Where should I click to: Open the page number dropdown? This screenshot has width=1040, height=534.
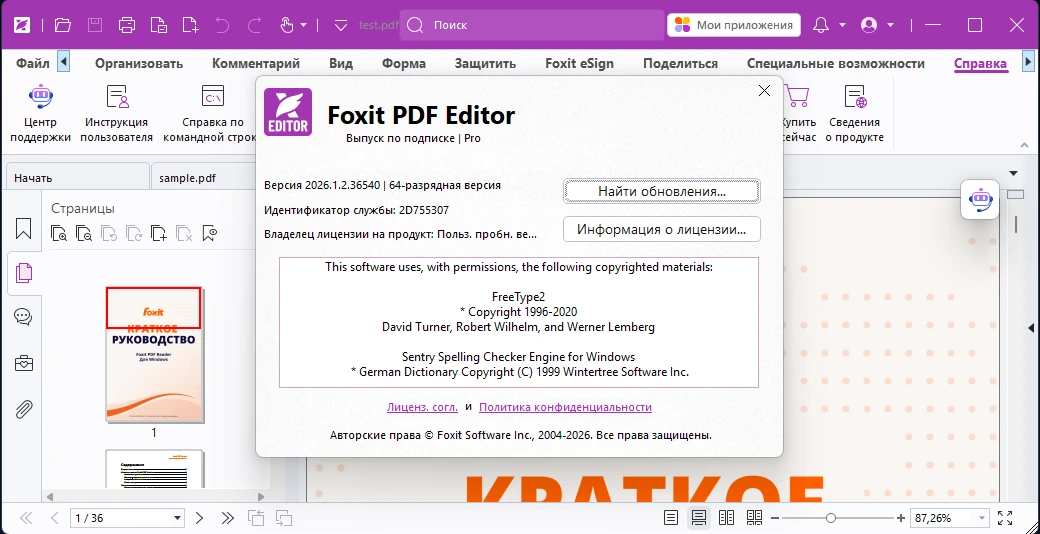coord(177,518)
